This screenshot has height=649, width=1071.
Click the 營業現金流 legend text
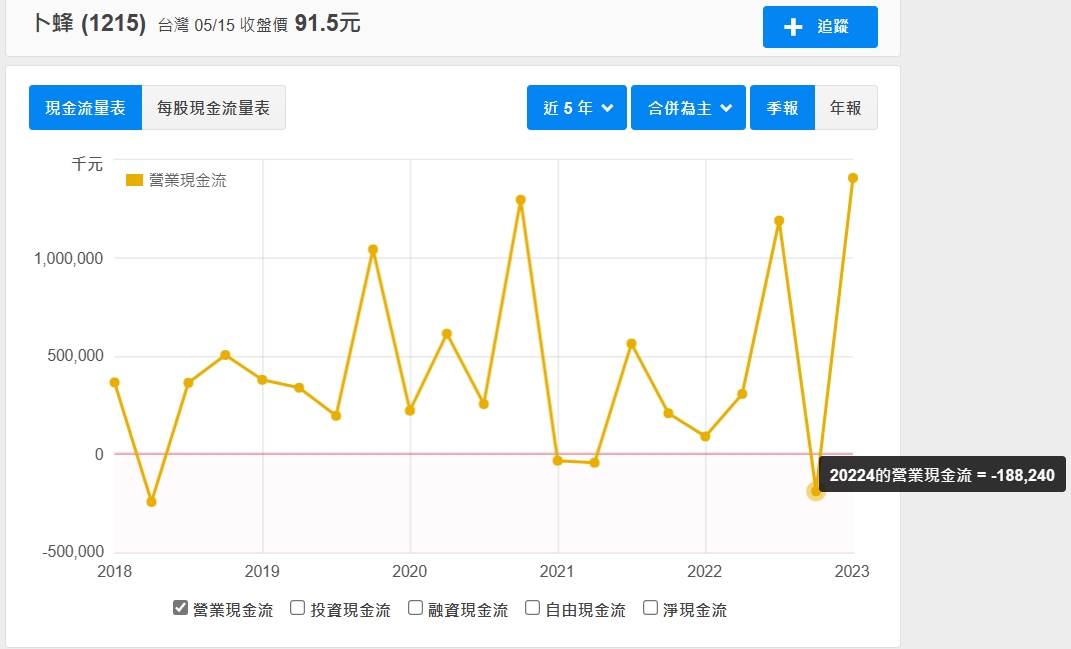click(188, 180)
